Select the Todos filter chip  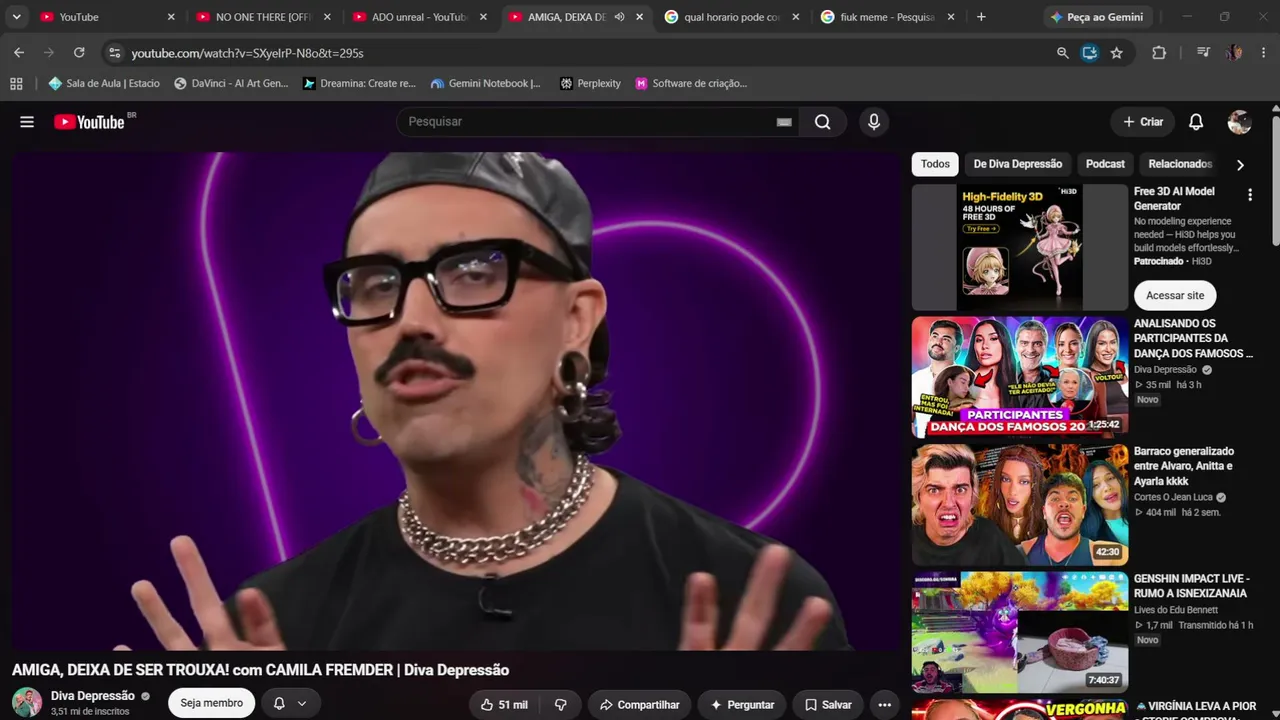935,164
